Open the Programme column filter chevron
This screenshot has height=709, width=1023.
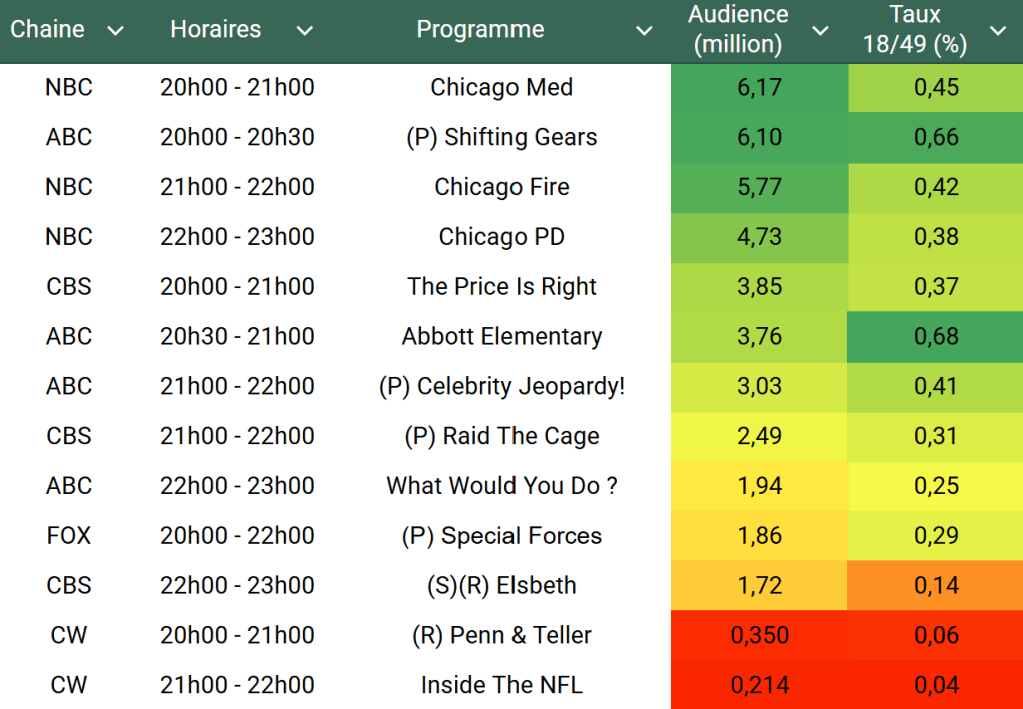(645, 31)
